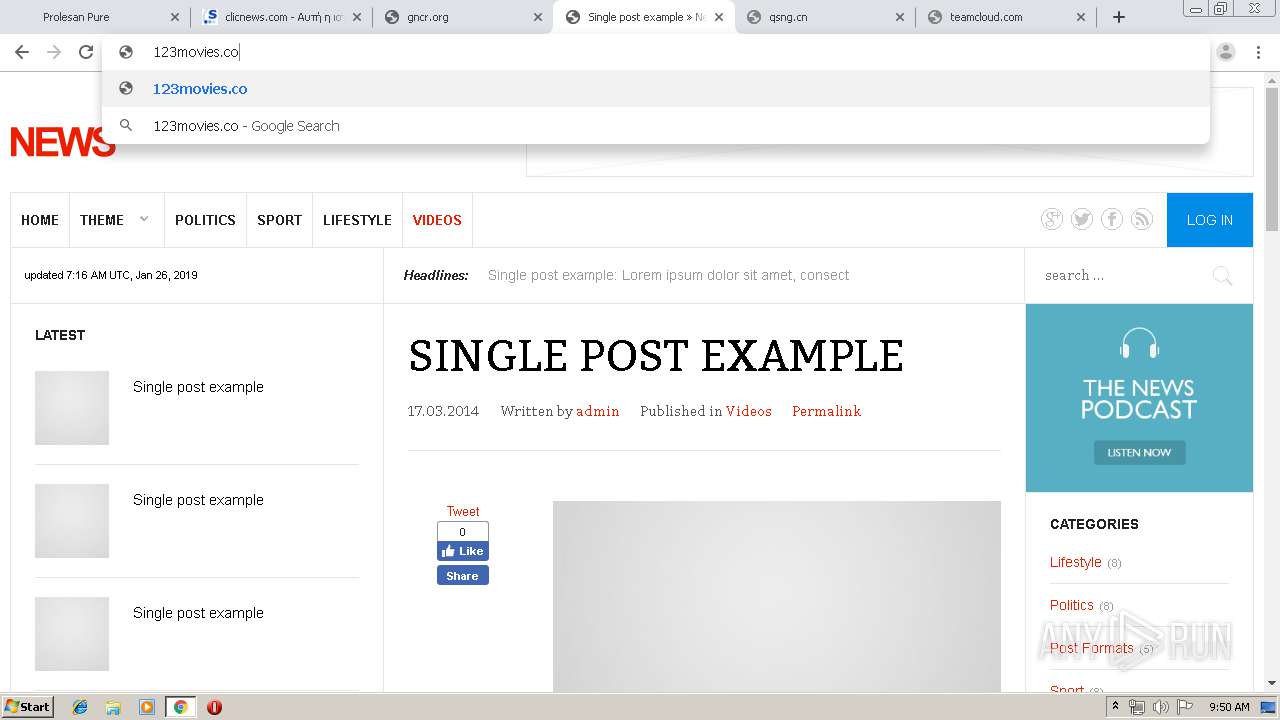Open the file explorer taskbar icon
The image size is (1280, 720).
(x=113, y=707)
